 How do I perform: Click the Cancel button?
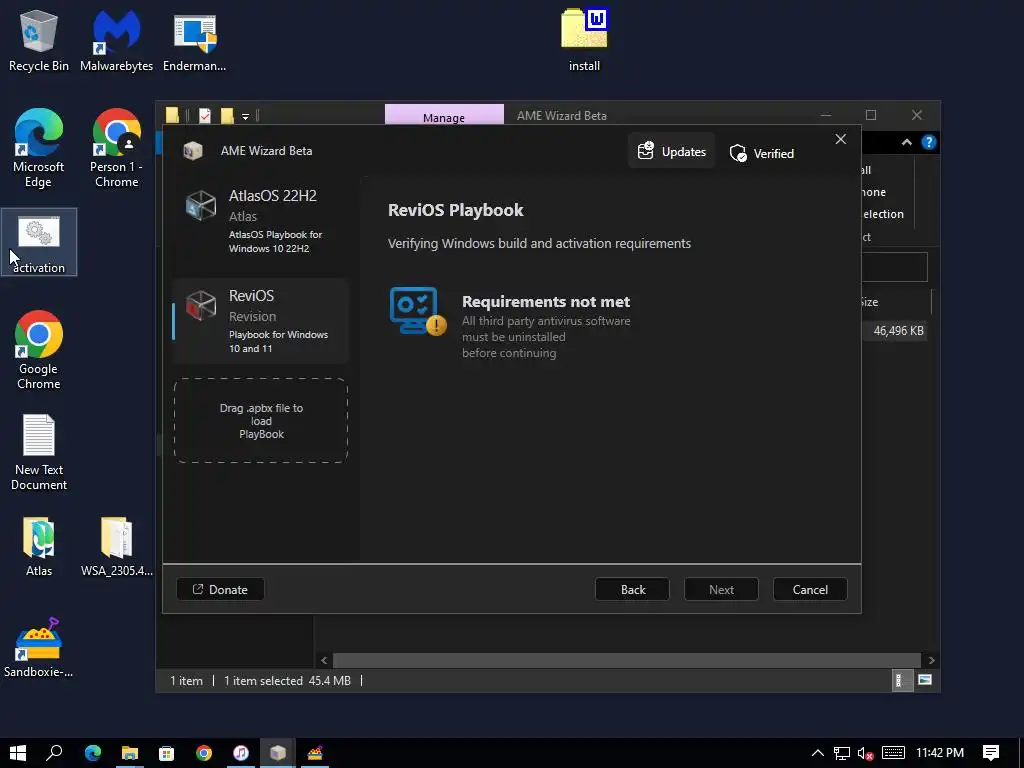point(810,589)
